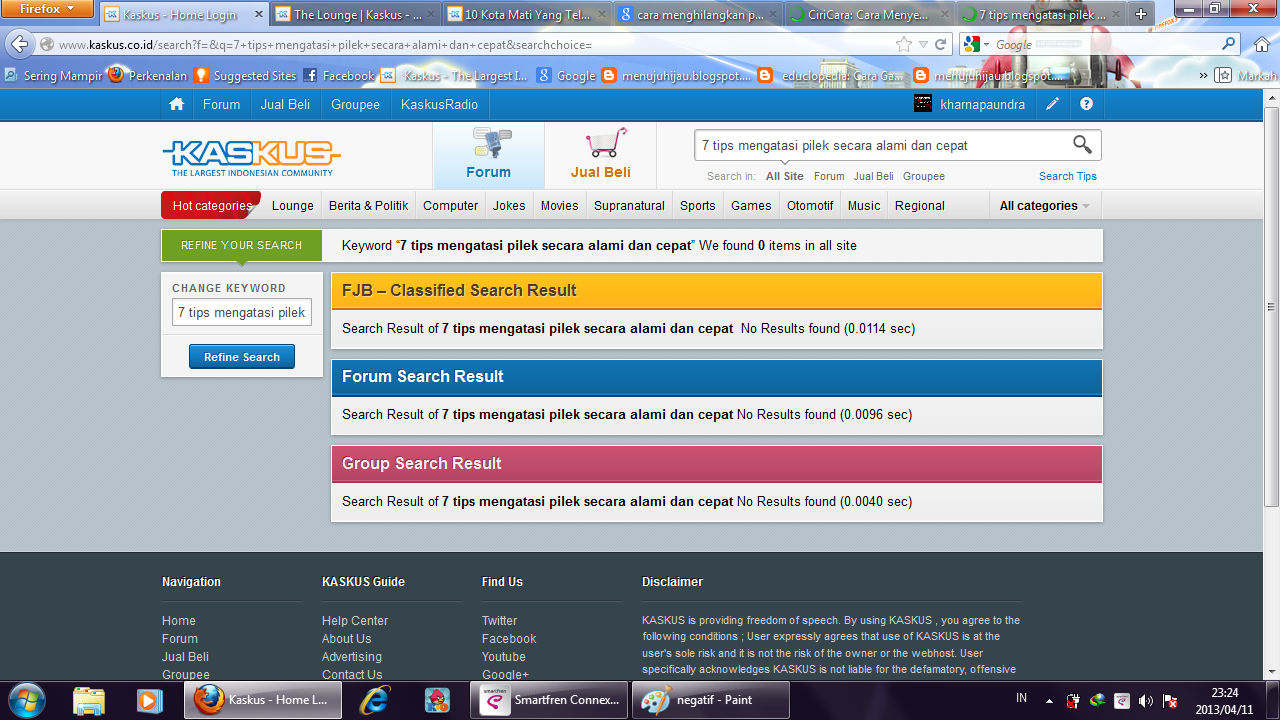1280x720 pixels.
Task: Open Internet Explorer icon in taskbar
Action: [376, 699]
